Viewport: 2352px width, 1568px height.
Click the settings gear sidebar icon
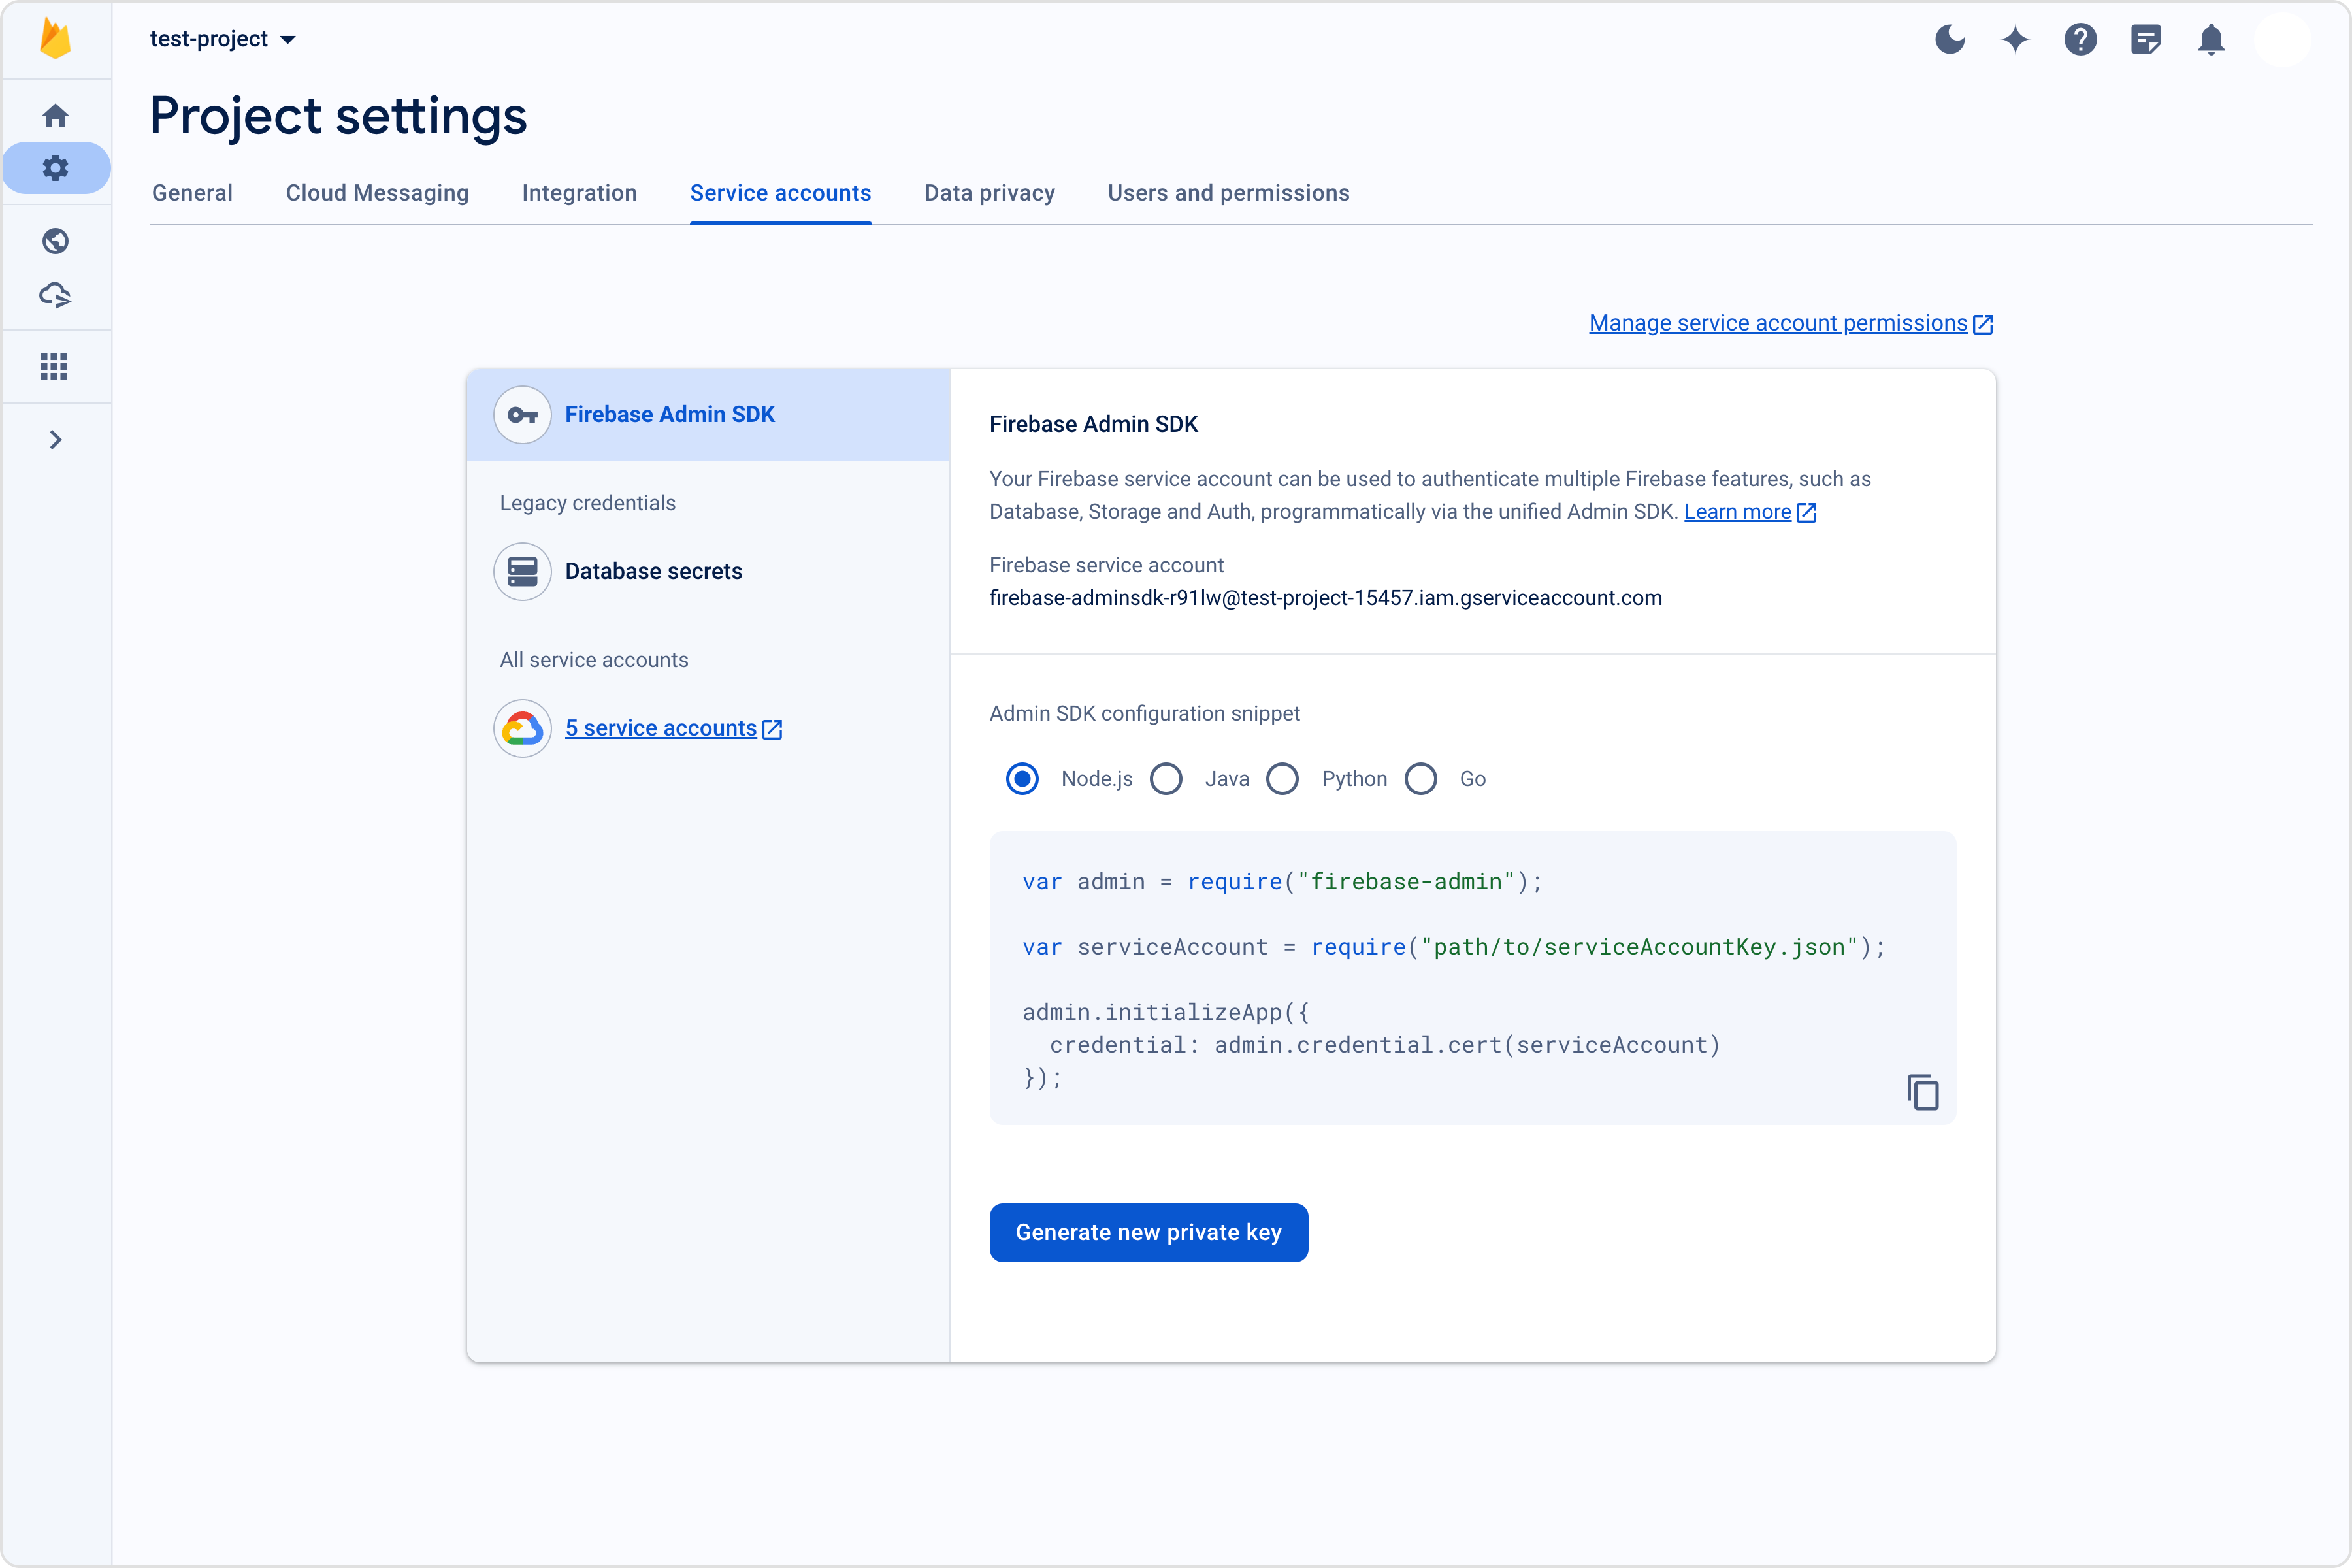tap(55, 168)
